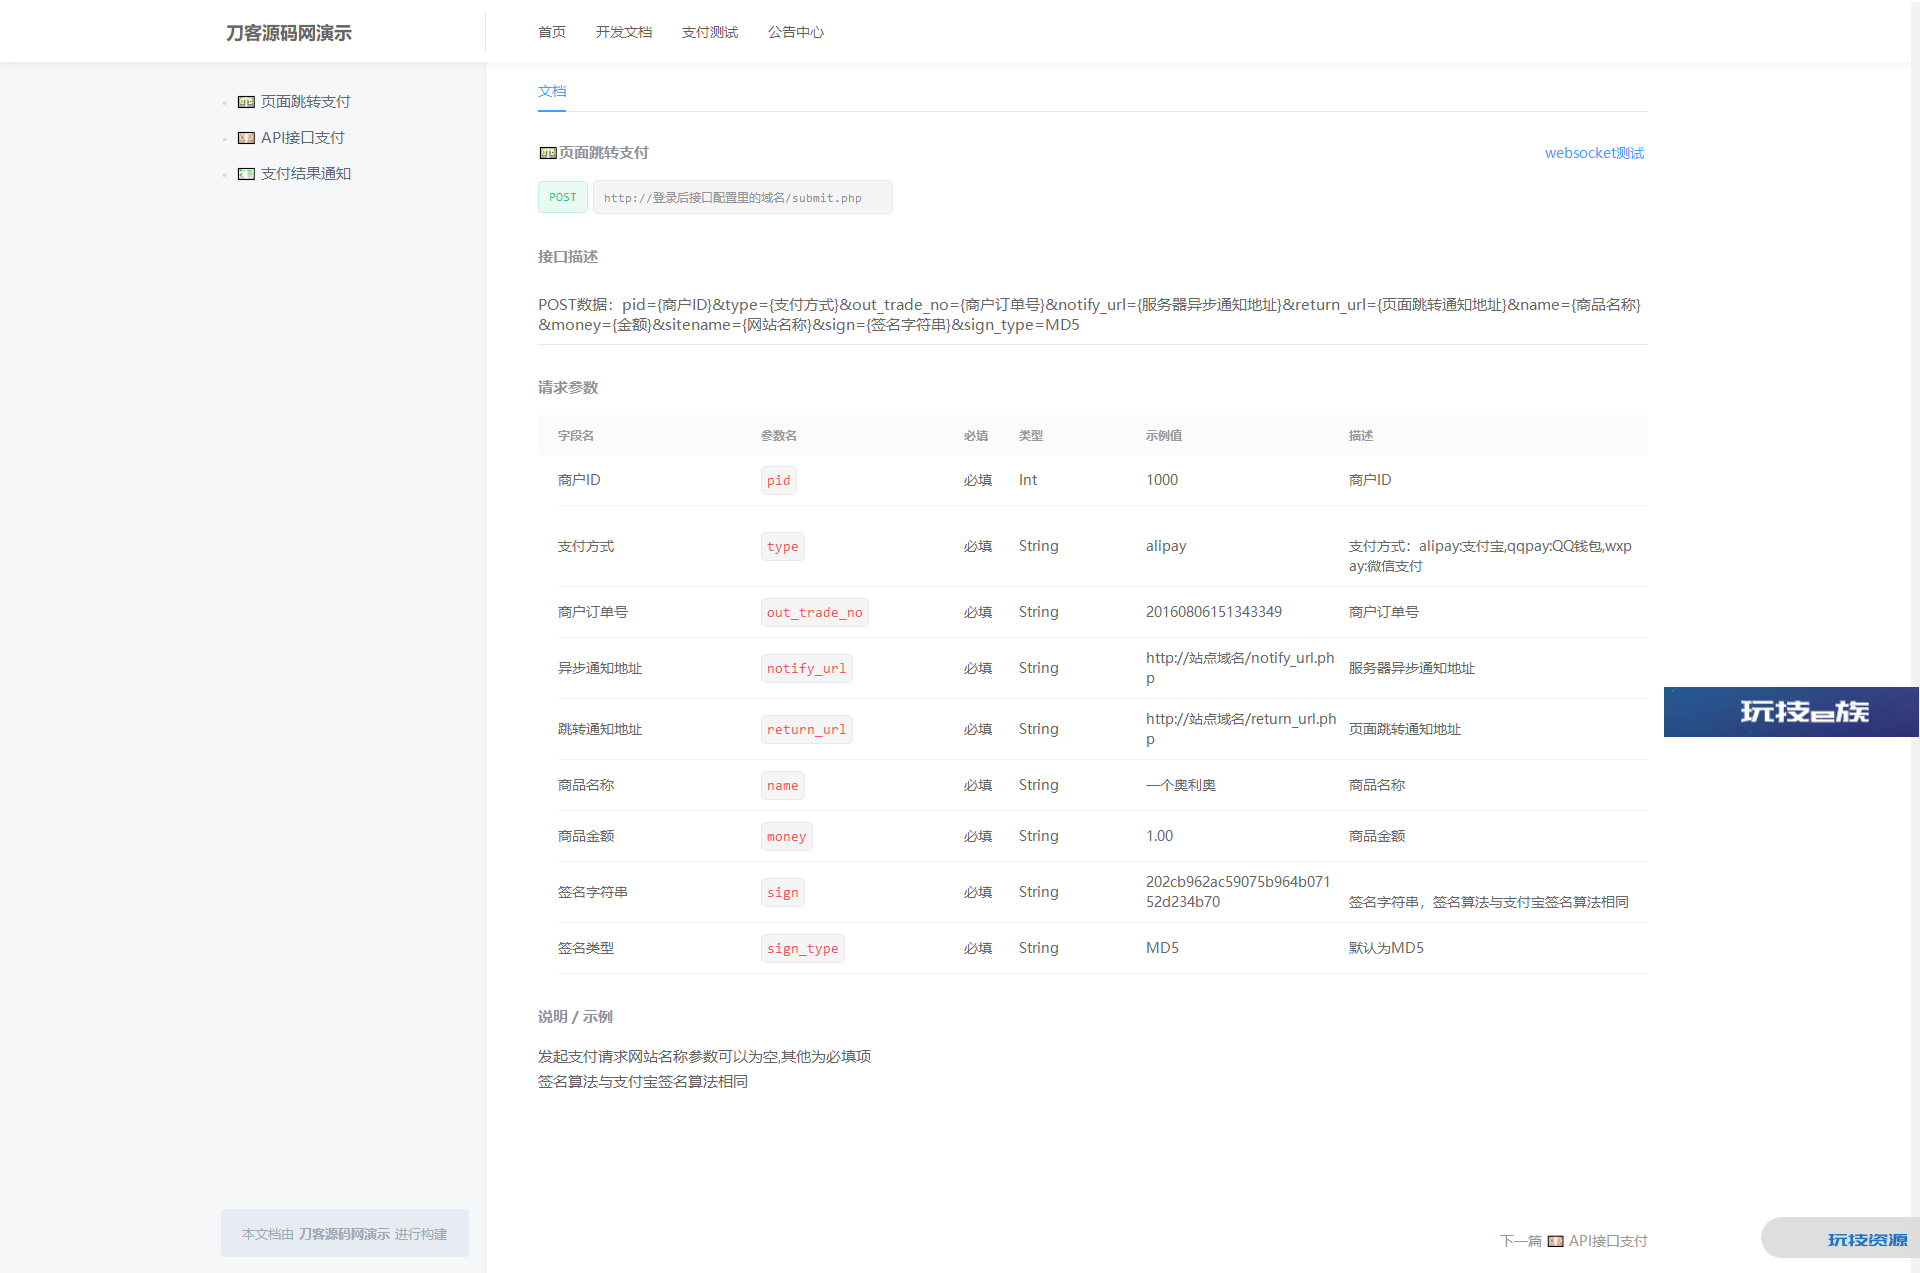The image size is (1920, 1273).
Task: Click the pid parameter tag
Action: pyautogui.click(x=779, y=481)
